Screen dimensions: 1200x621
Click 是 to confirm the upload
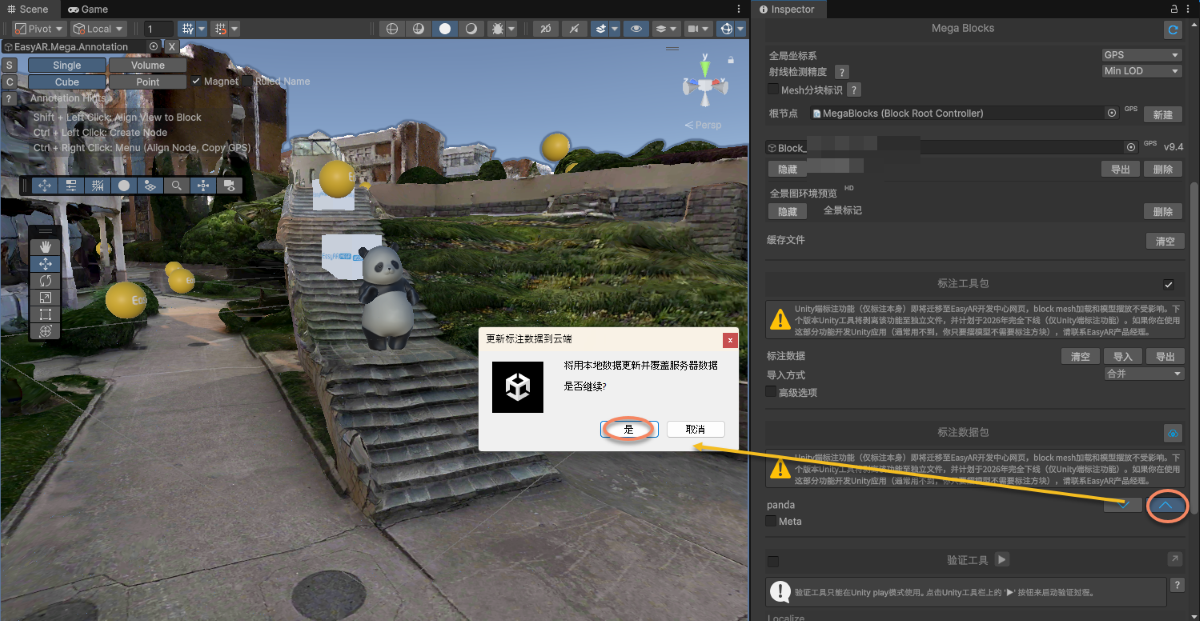[x=629, y=429]
